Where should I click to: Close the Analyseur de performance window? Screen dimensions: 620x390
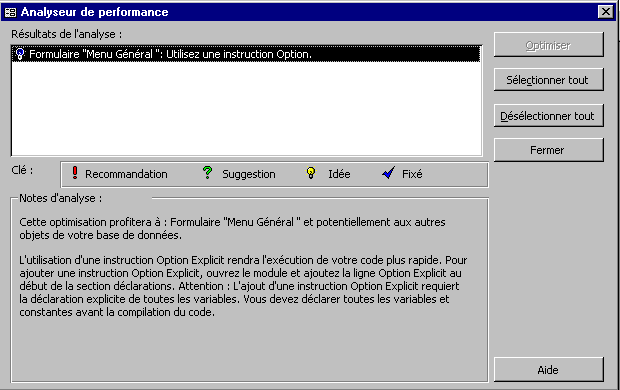pyautogui.click(x=605, y=12)
